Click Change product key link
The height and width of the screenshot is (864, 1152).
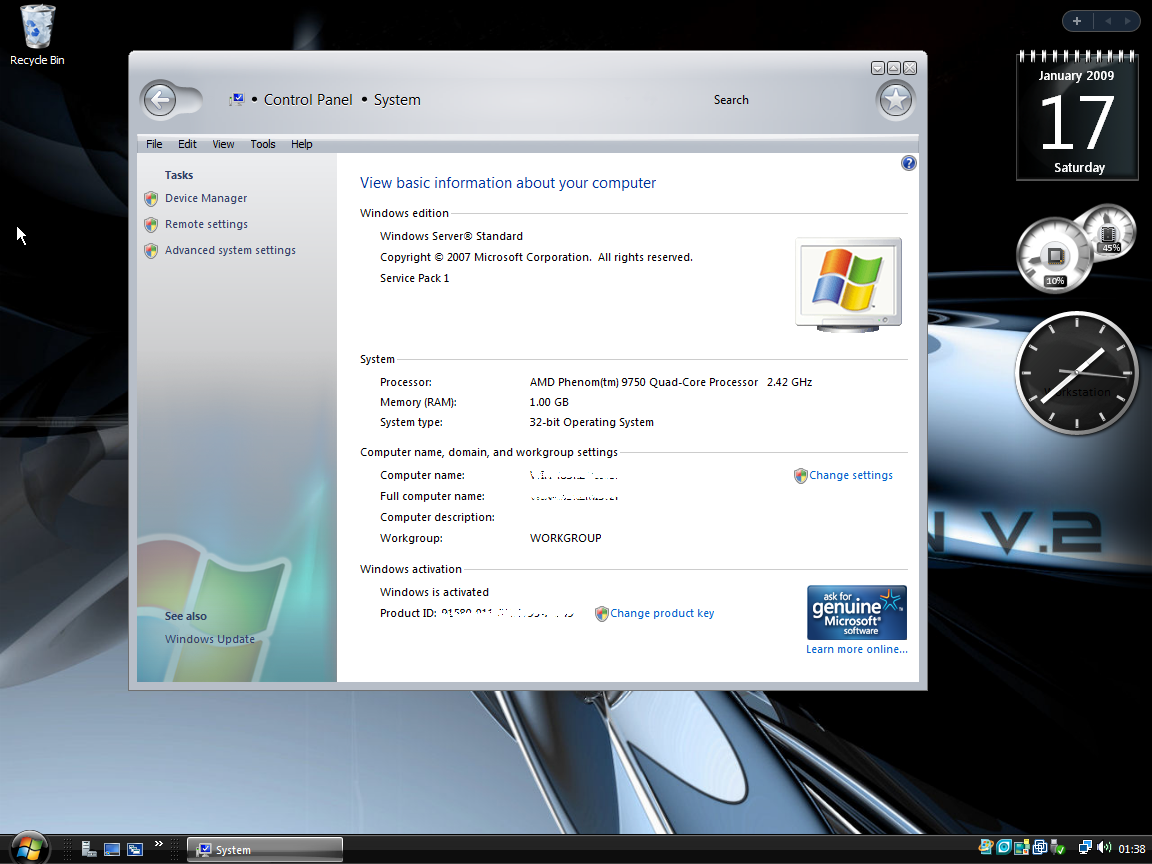tap(662, 613)
